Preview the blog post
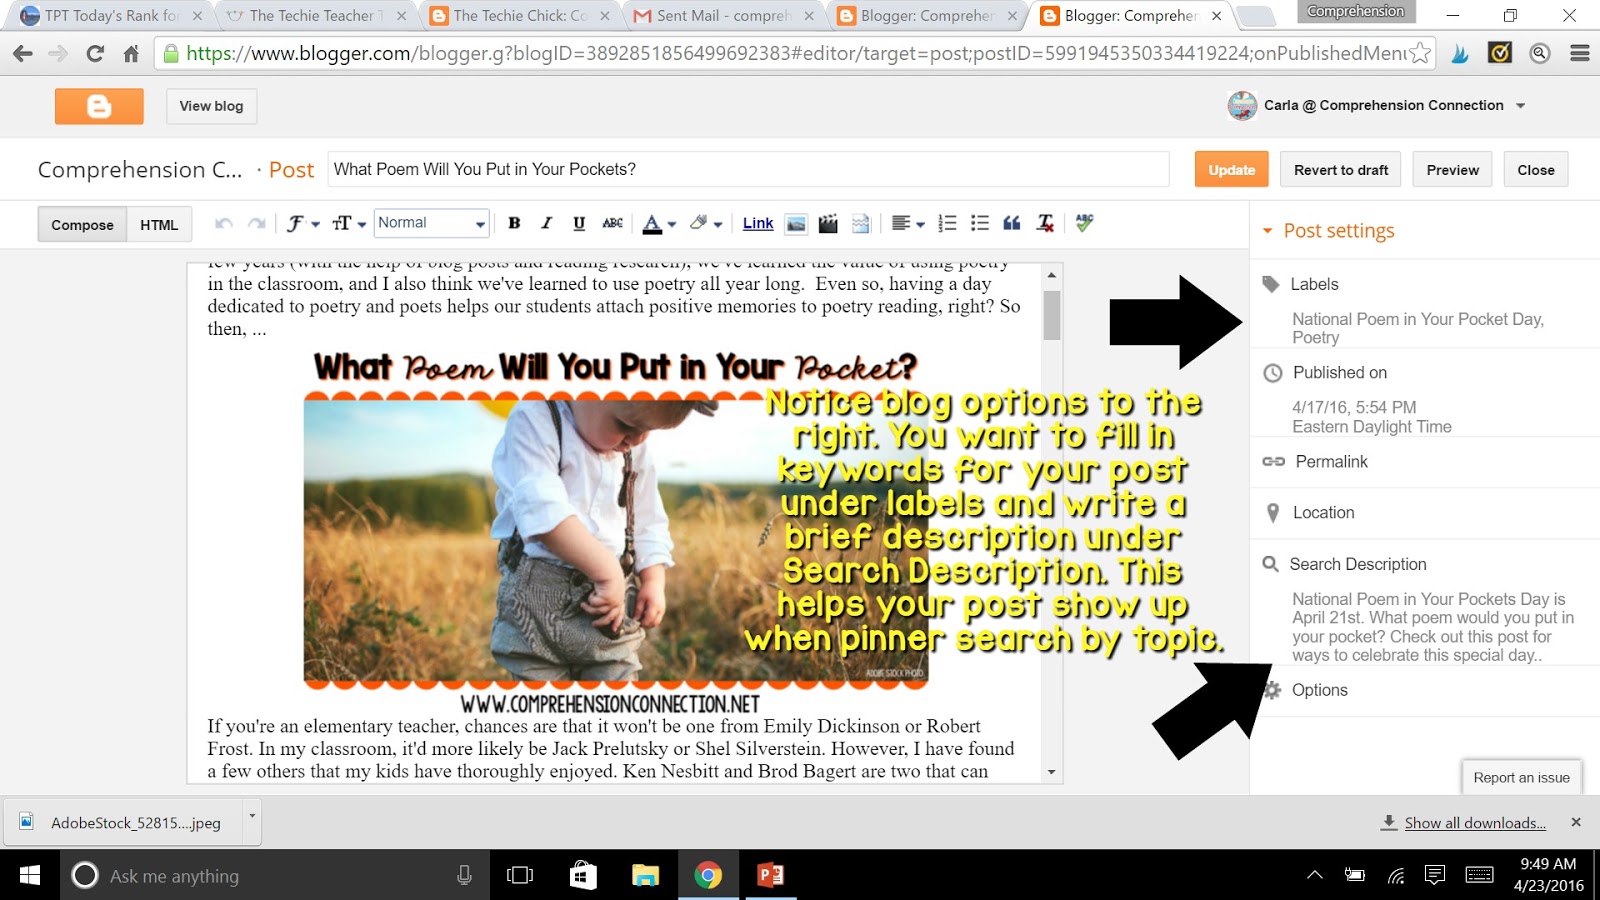The width and height of the screenshot is (1600, 900). (1453, 170)
